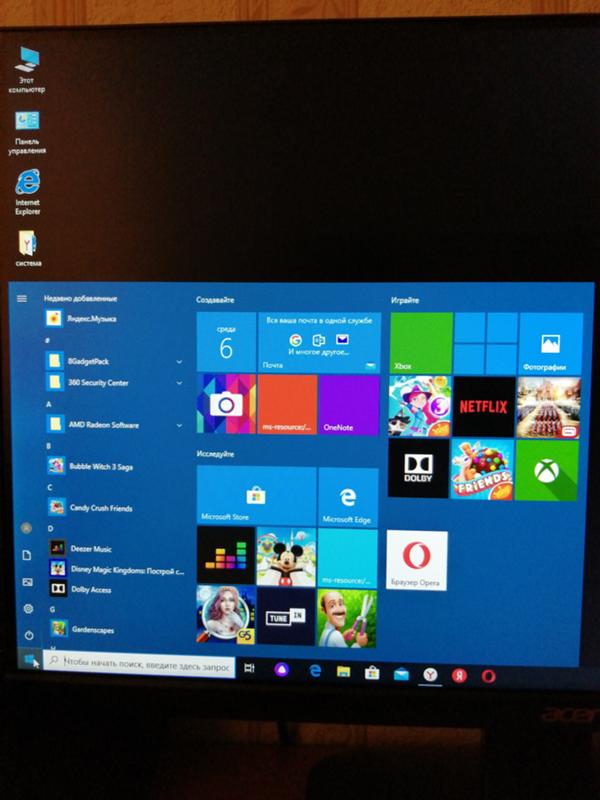
Task: Expand the 8GadgetPack folder chevron
Action: point(179,362)
